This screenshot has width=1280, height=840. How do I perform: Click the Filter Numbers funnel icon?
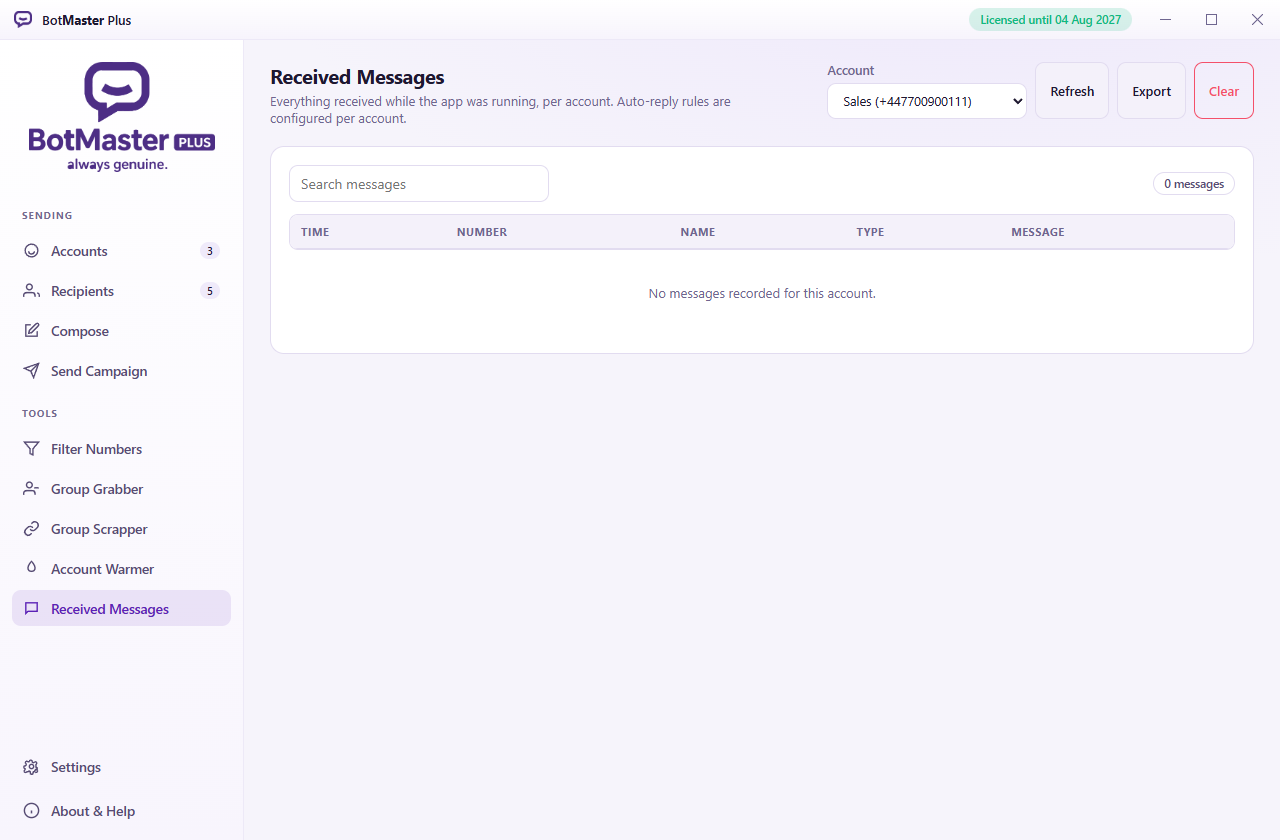tap(32, 449)
